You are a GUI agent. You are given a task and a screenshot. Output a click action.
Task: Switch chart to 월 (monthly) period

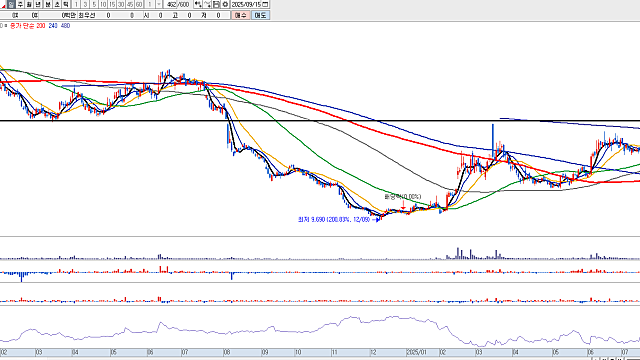pos(29,4)
